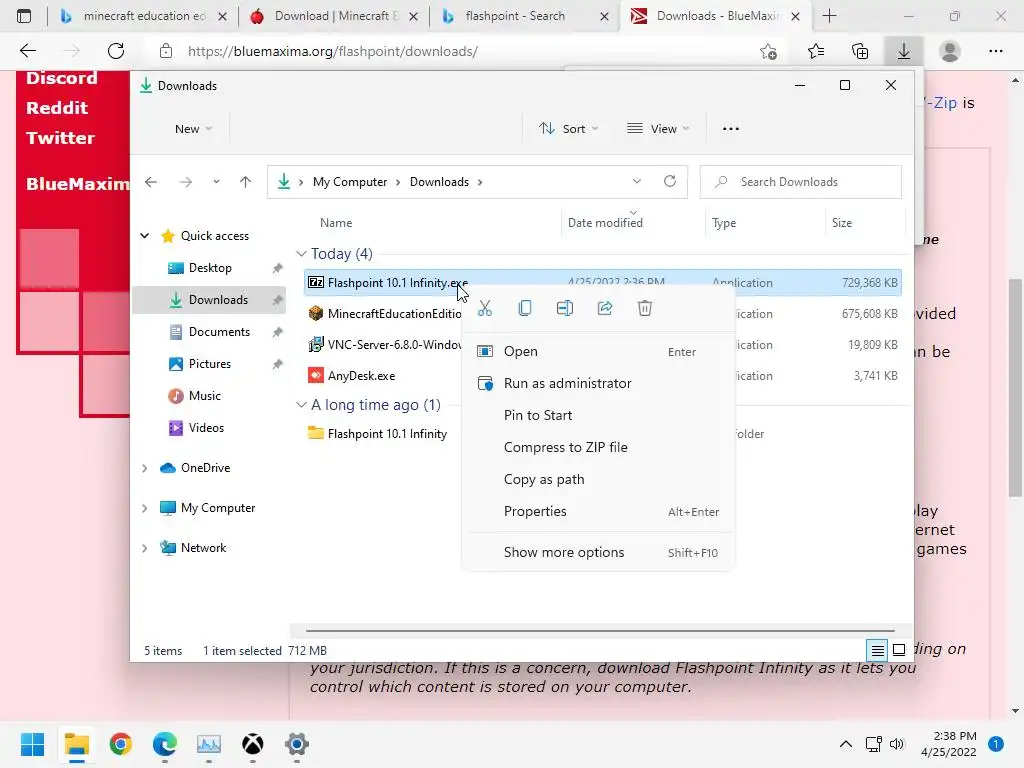1024x768 pixels.
Task: Click the Reddit link on webpage
Action: (x=57, y=108)
